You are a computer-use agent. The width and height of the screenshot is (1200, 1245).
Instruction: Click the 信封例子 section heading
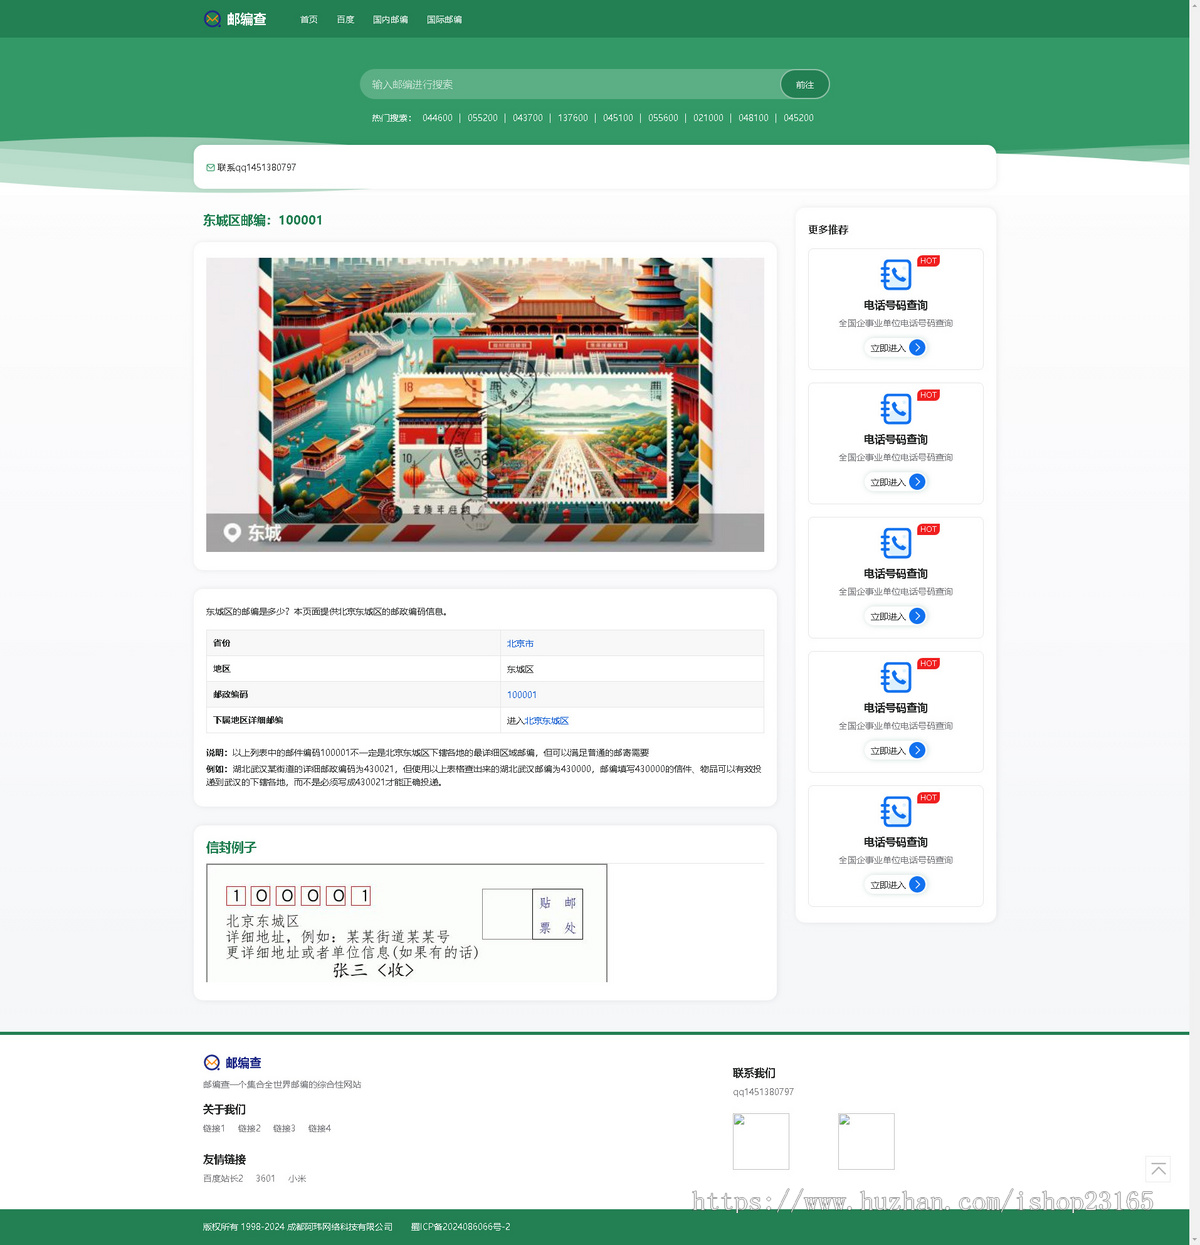click(x=231, y=847)
